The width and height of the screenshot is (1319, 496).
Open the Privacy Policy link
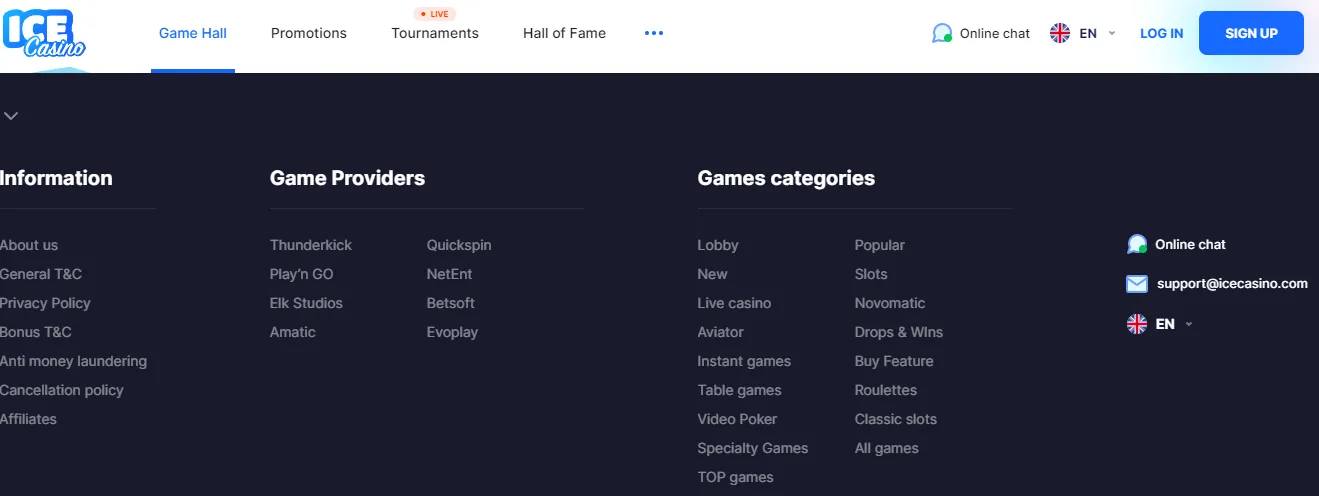tap(45, 303)
